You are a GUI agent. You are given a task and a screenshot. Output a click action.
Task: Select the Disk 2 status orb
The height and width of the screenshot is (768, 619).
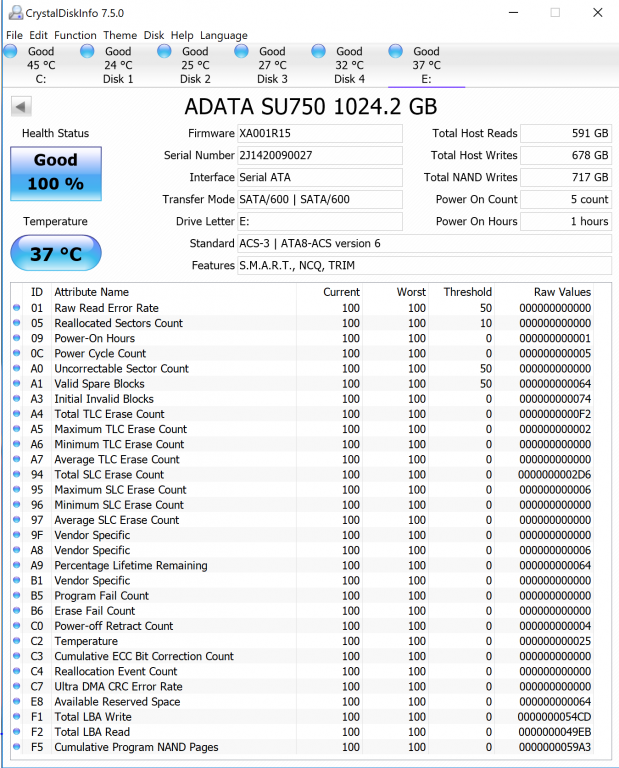click(166, 52)
